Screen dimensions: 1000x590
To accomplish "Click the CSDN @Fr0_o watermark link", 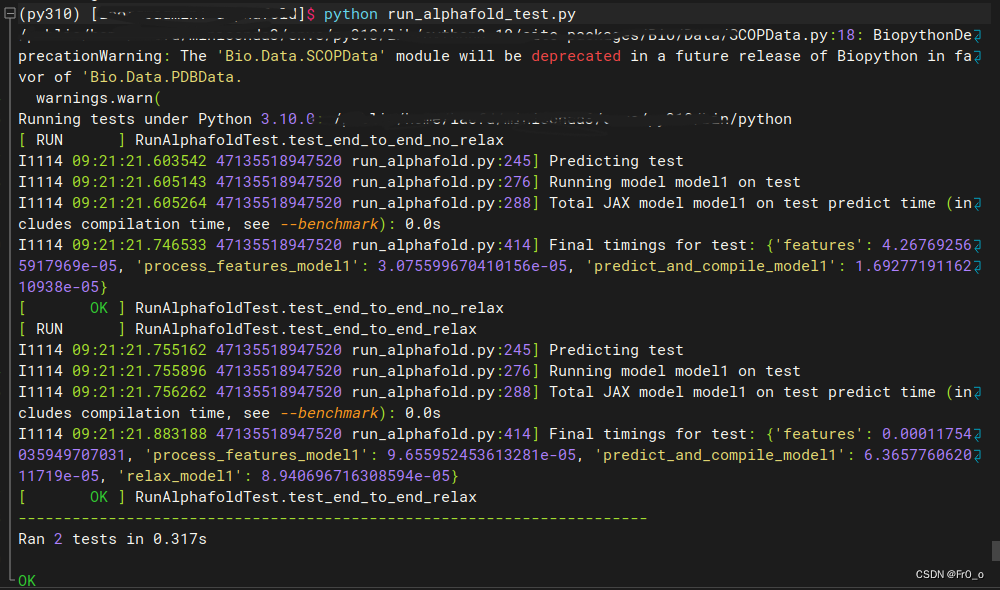I will point(948,574).
